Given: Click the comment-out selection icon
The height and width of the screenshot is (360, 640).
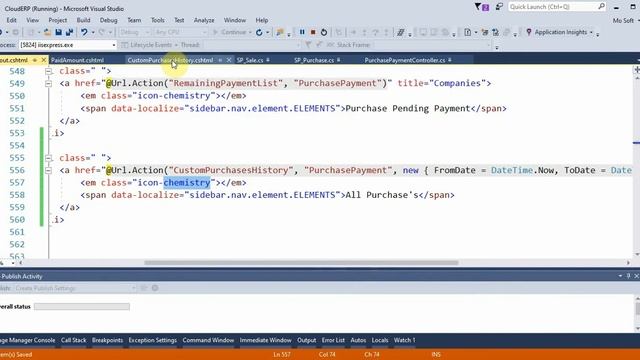Looking at the screenshot, I should tap(401, 32).
